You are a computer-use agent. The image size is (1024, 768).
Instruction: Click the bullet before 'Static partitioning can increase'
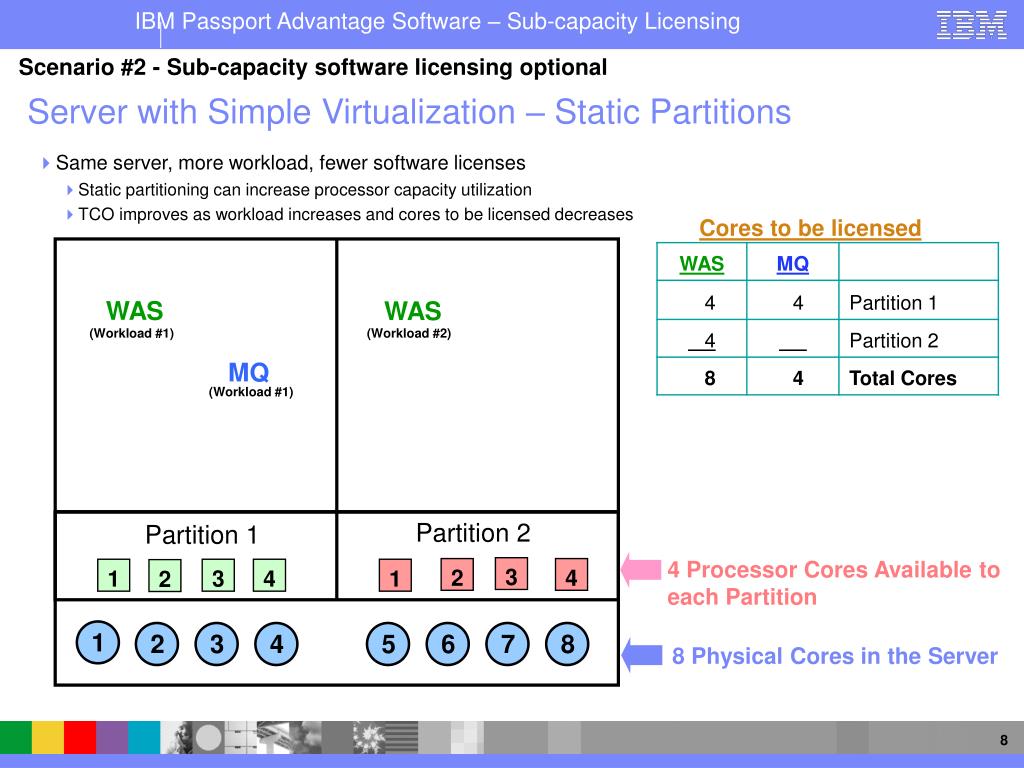69,190
